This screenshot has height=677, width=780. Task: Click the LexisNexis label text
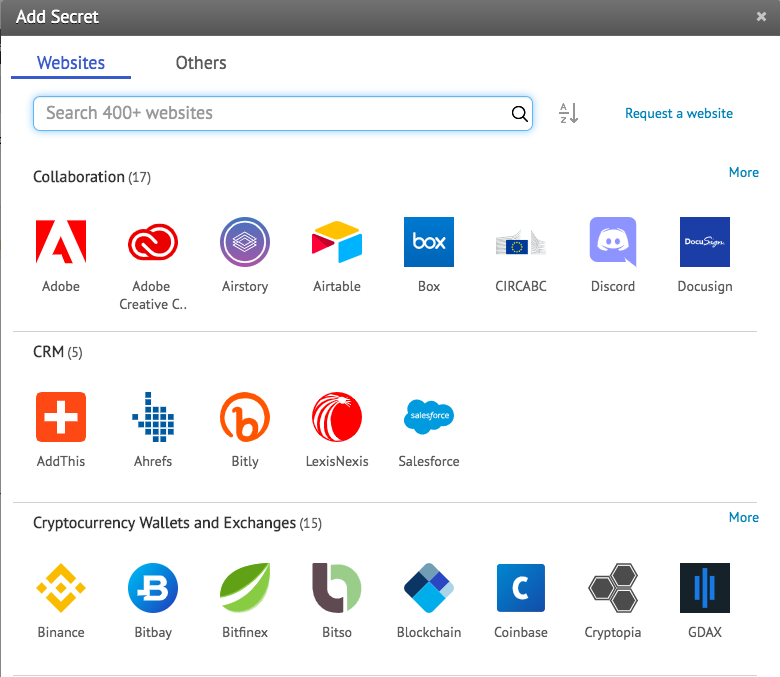337,461
